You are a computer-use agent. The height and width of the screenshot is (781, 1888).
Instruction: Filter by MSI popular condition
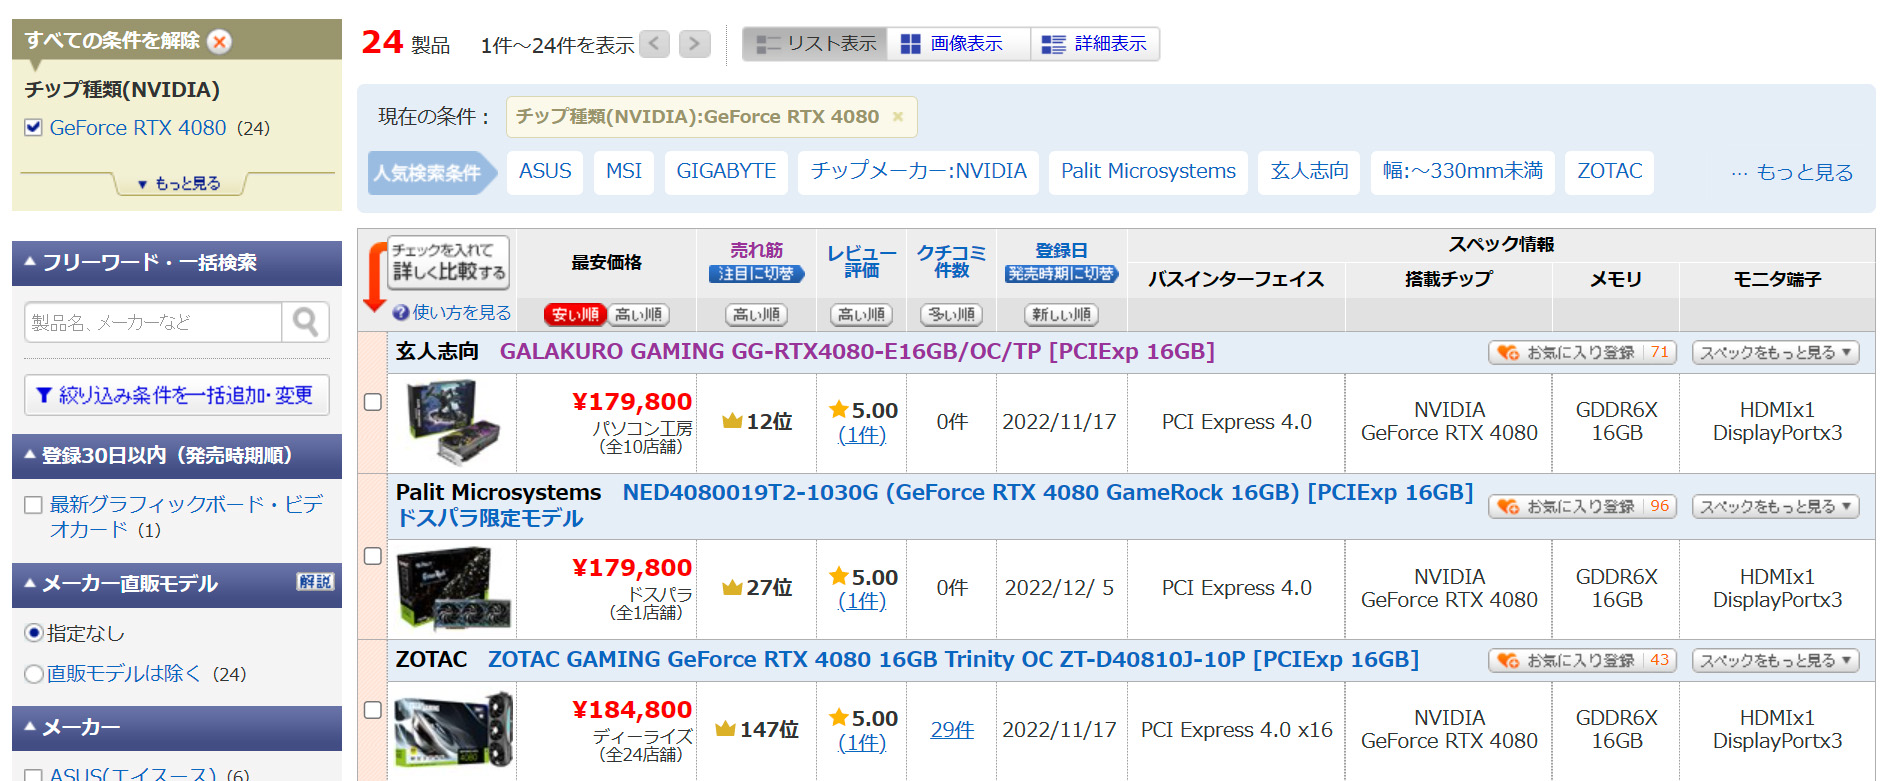tap(624, 172)
